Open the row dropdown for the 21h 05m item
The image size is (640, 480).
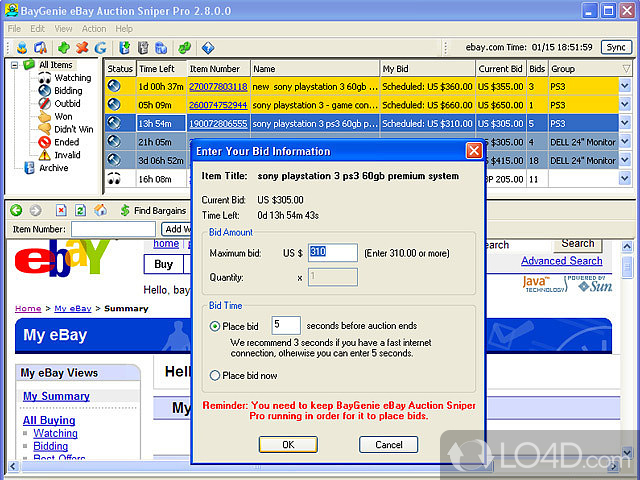[624, 142]
